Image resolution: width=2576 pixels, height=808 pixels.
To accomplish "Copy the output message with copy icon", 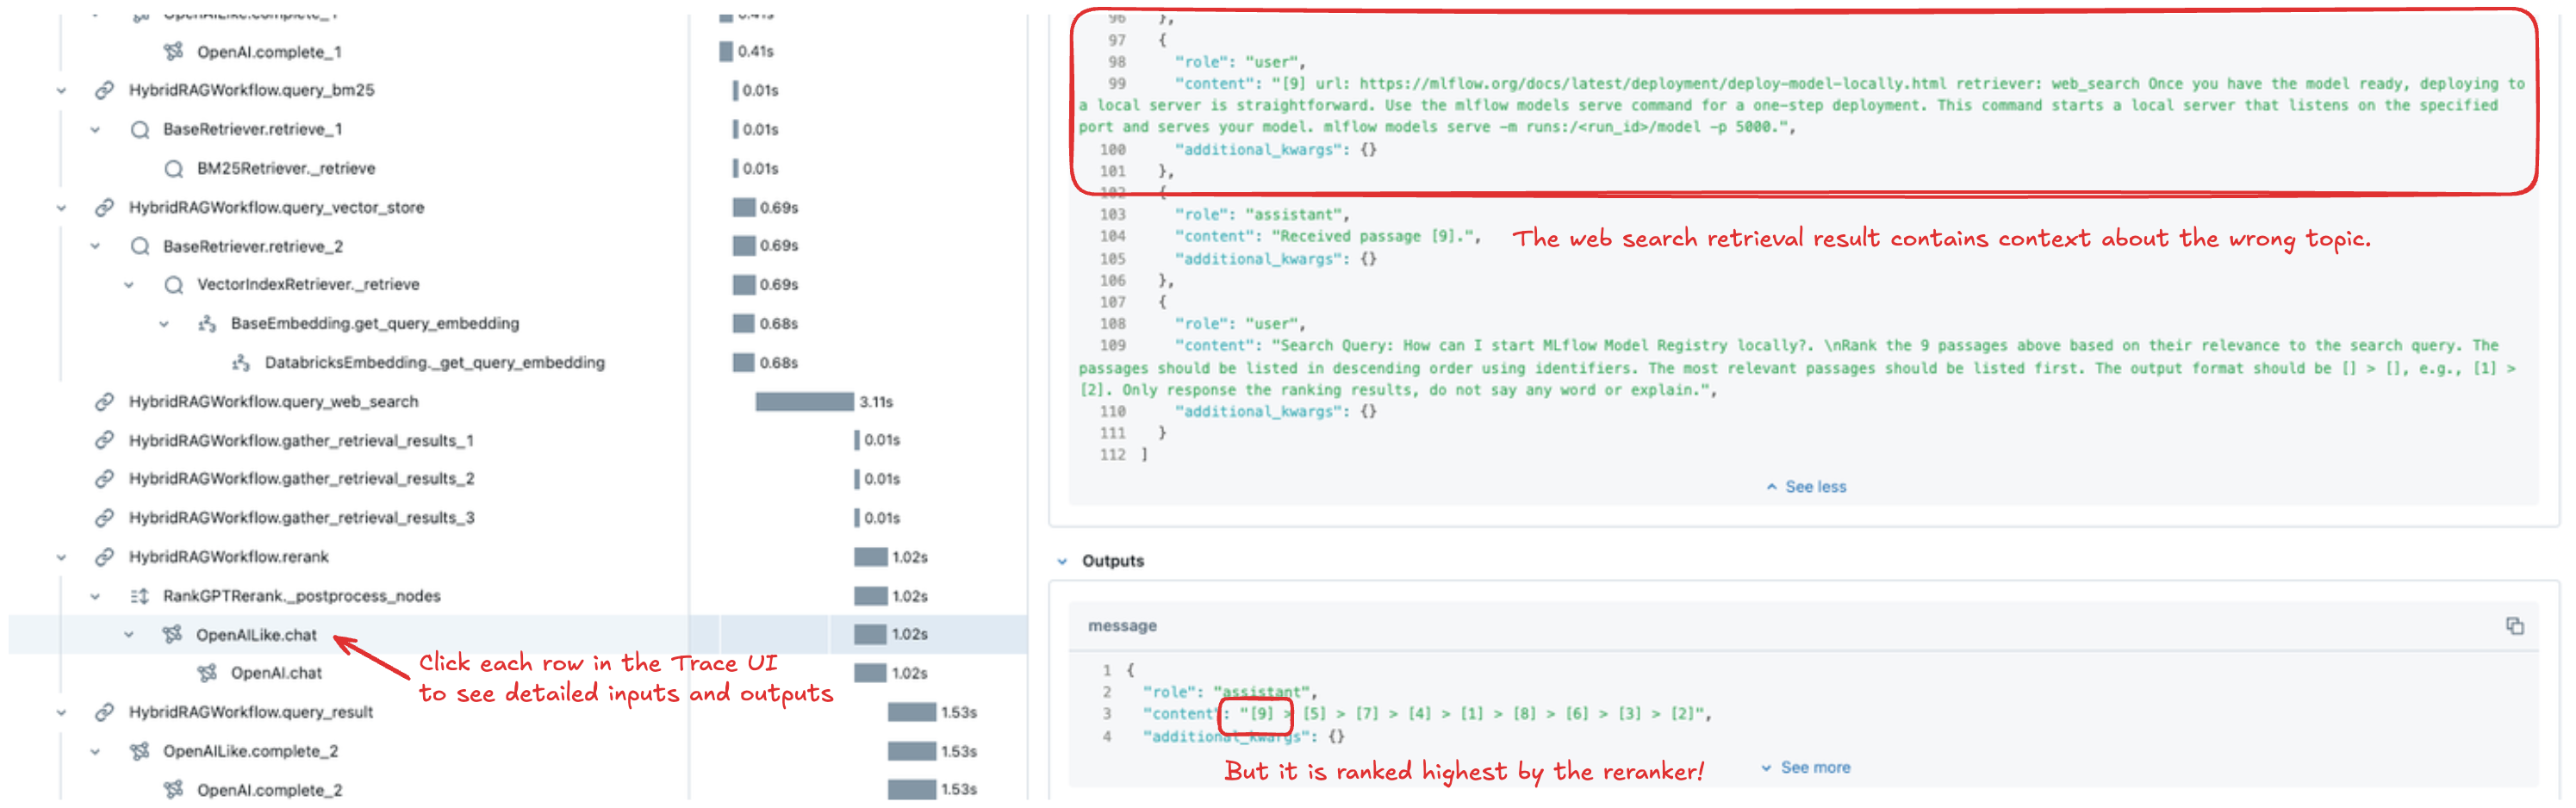I will (2514, 626).
